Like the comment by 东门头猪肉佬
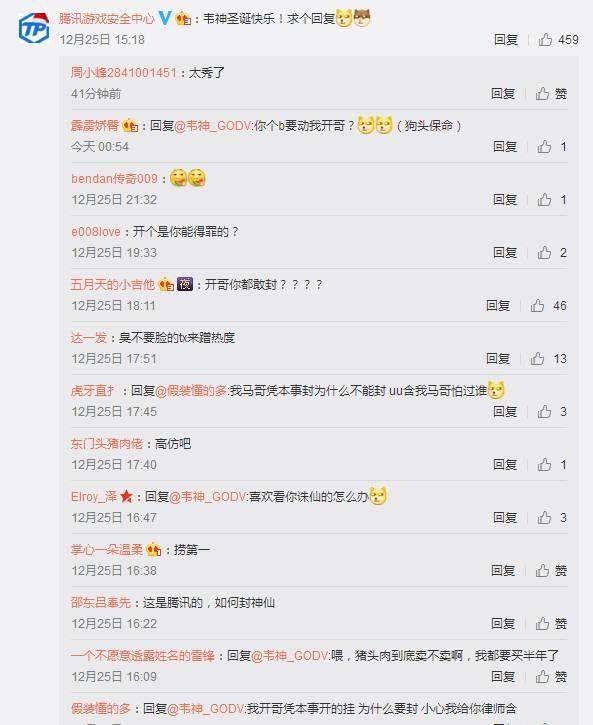Image resolution: width=593 pixels, height=725 pixels. tap(552, 465)
